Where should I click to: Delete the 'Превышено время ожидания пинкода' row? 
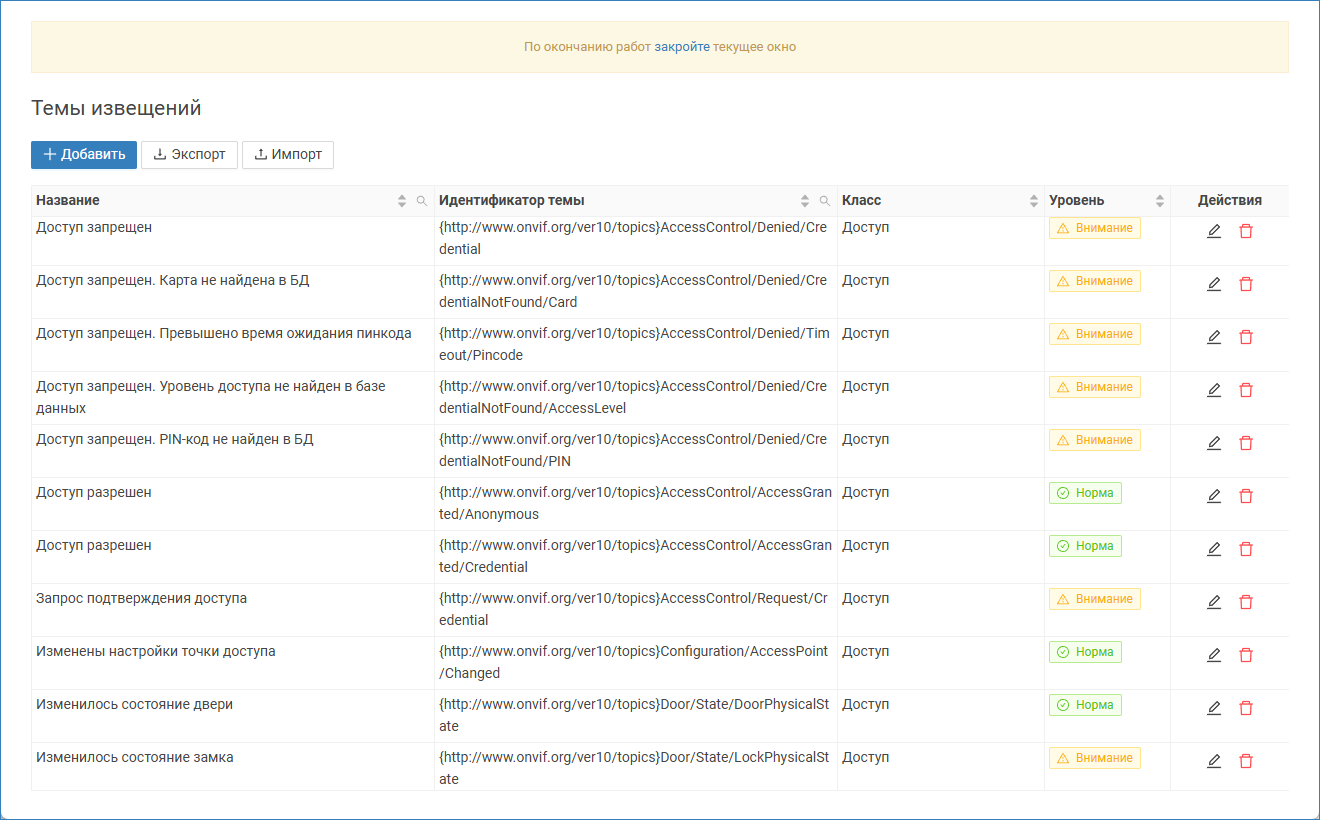[1246, 337]
